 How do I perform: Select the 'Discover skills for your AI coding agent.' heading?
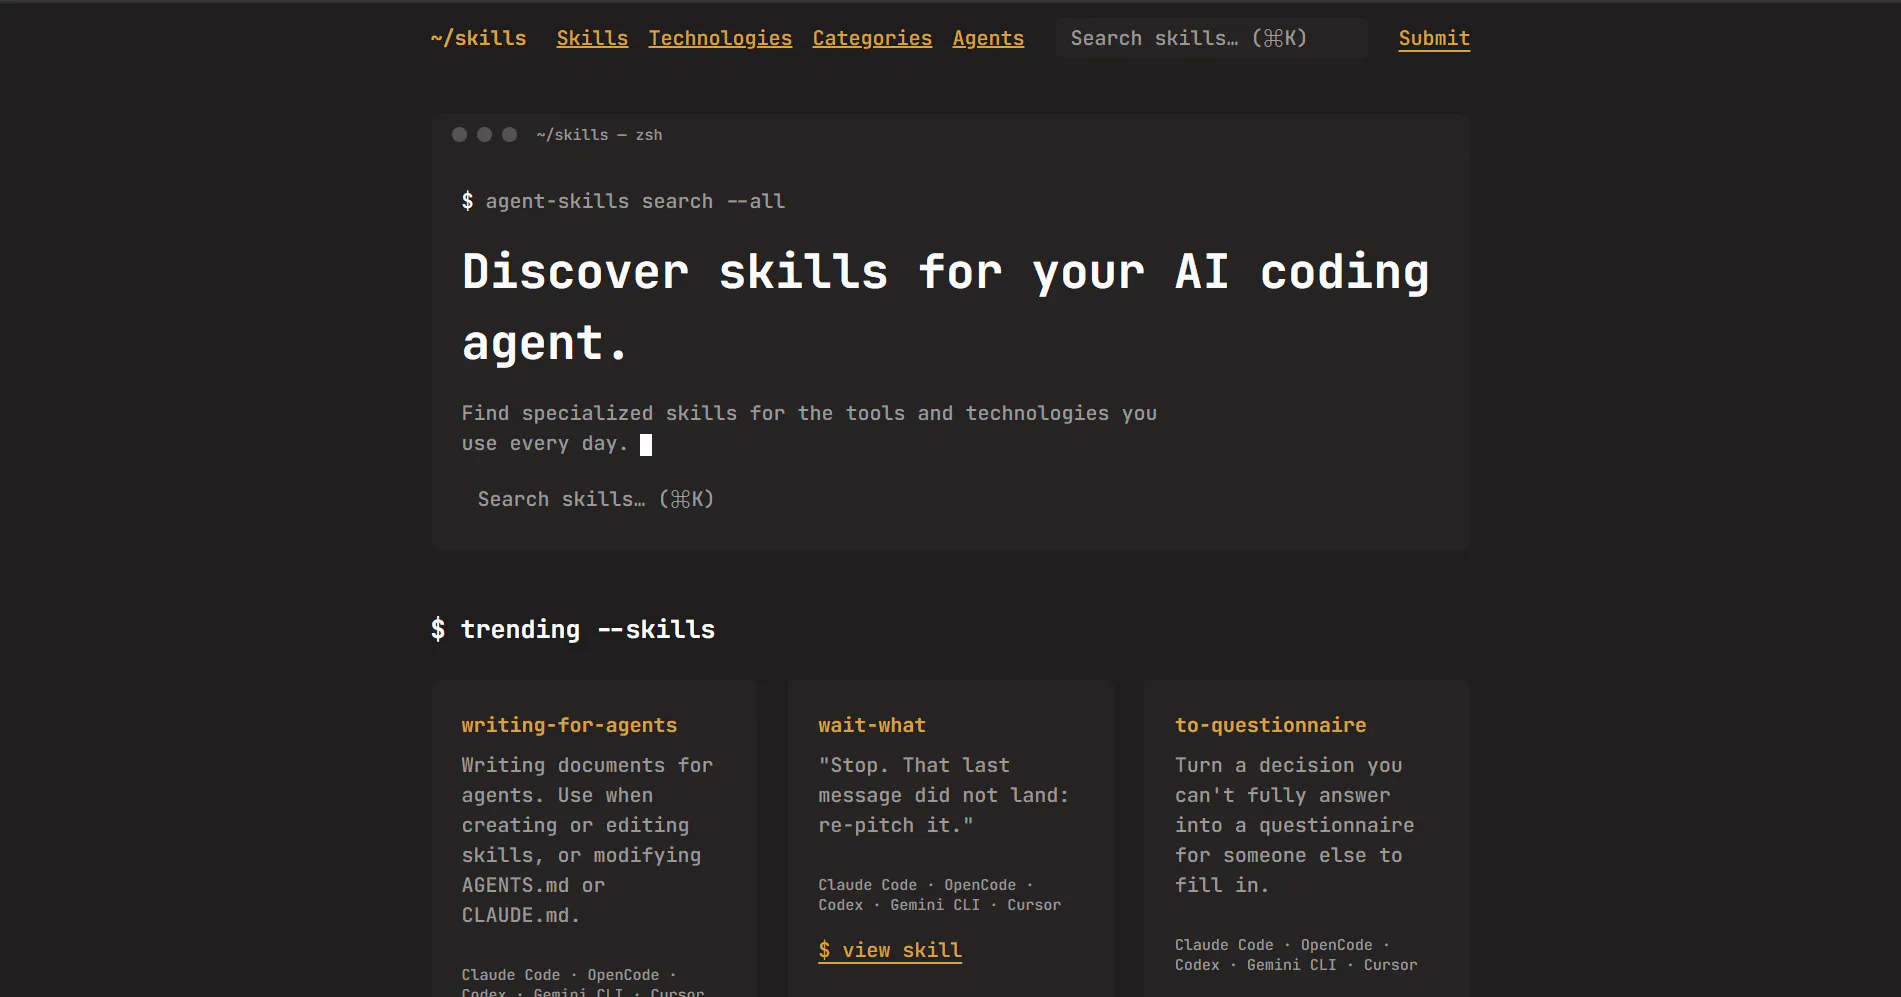tap(945, 307)
